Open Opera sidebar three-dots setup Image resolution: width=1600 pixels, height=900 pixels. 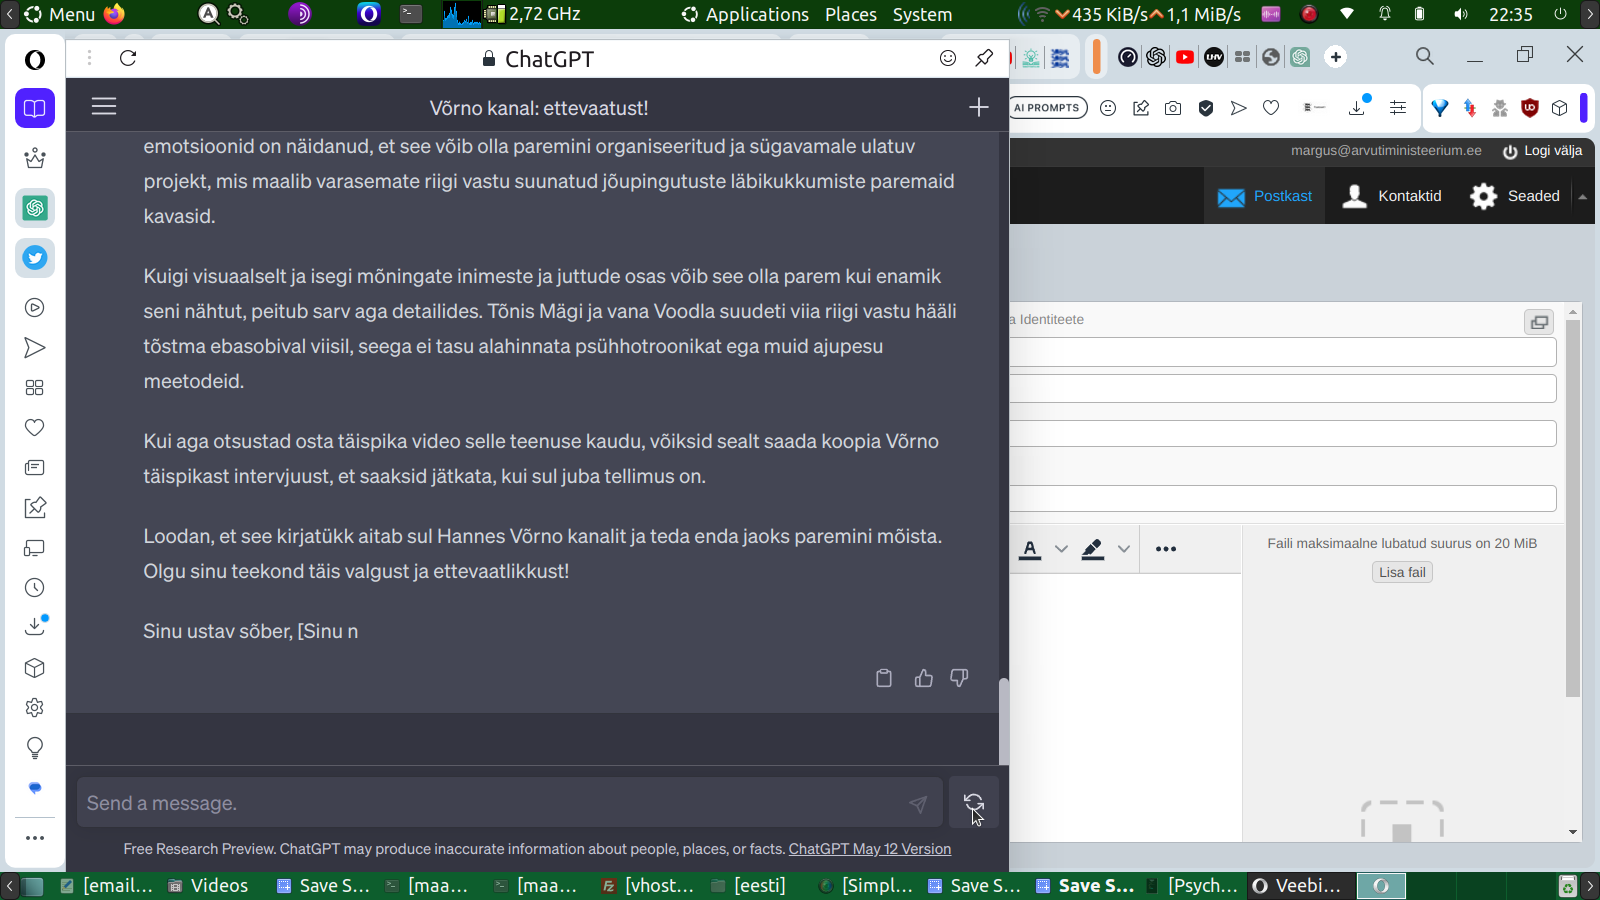[x=35, y=838]
